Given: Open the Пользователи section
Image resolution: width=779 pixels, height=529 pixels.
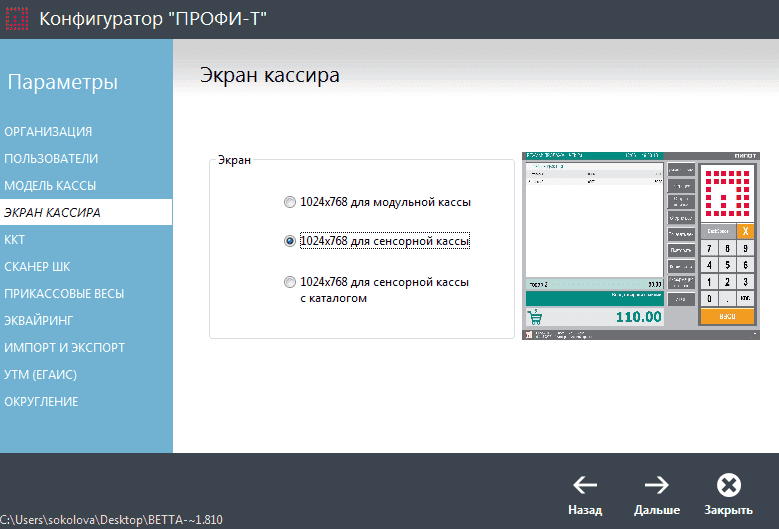Looking at the screenshot, I should [x=51, y=158].
